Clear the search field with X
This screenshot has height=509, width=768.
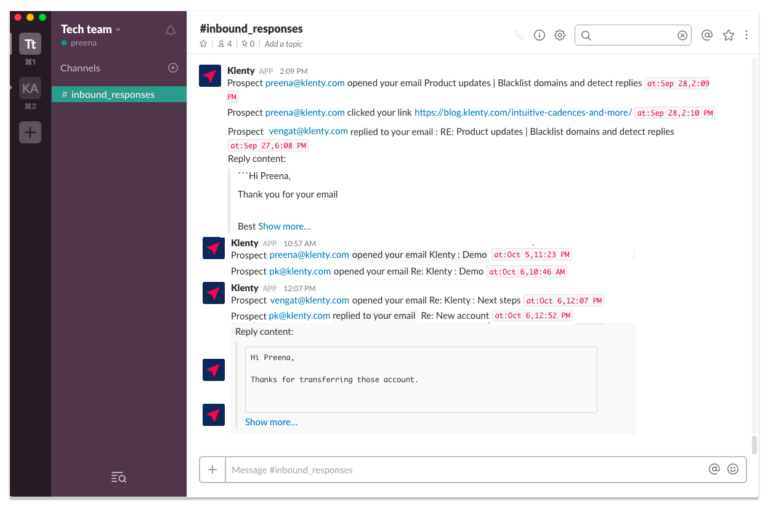[682, 35]
